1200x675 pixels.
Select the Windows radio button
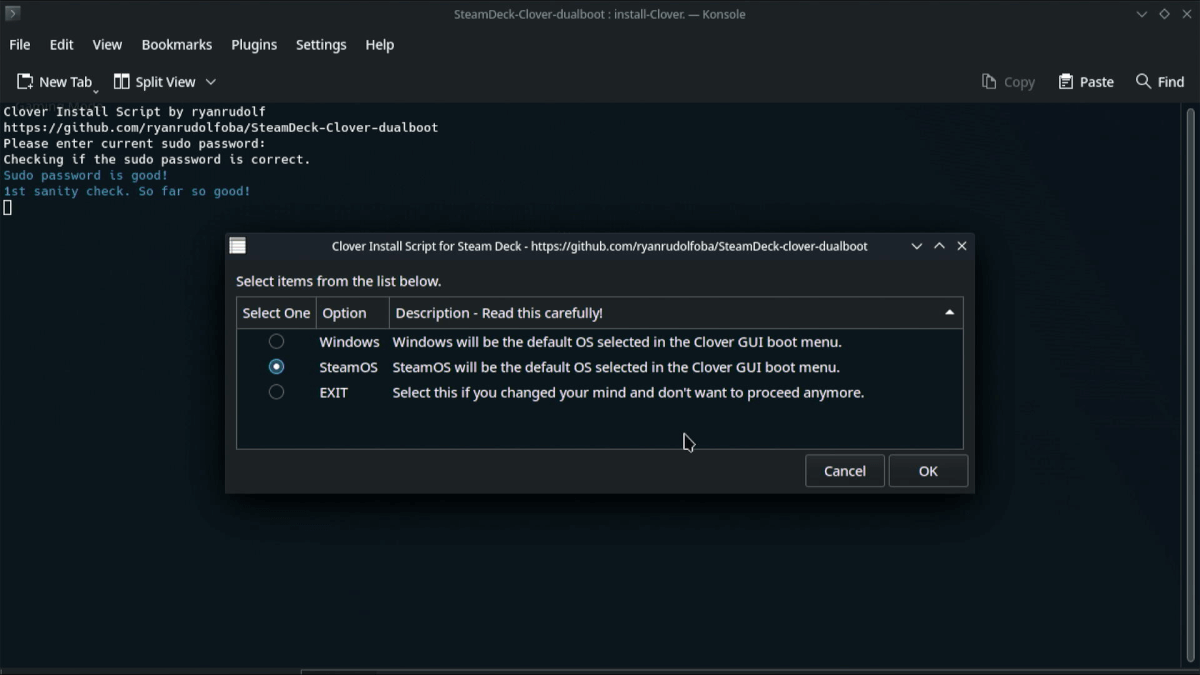pyautogui.click(x=276, y=341)
